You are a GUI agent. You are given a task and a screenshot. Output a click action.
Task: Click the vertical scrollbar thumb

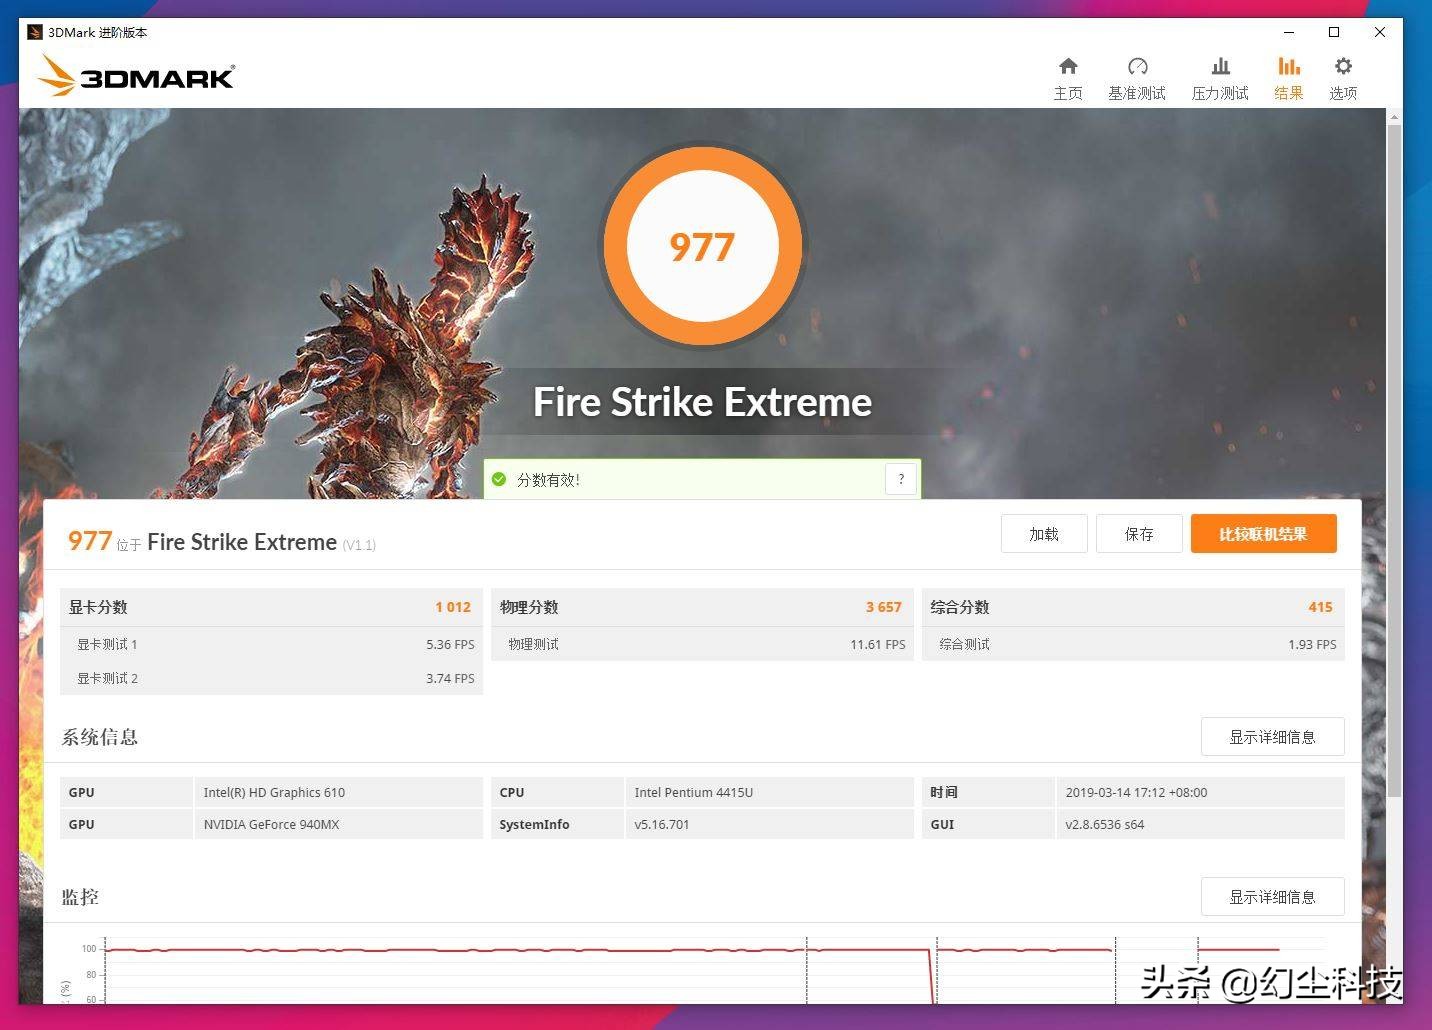click(1394, 460)
